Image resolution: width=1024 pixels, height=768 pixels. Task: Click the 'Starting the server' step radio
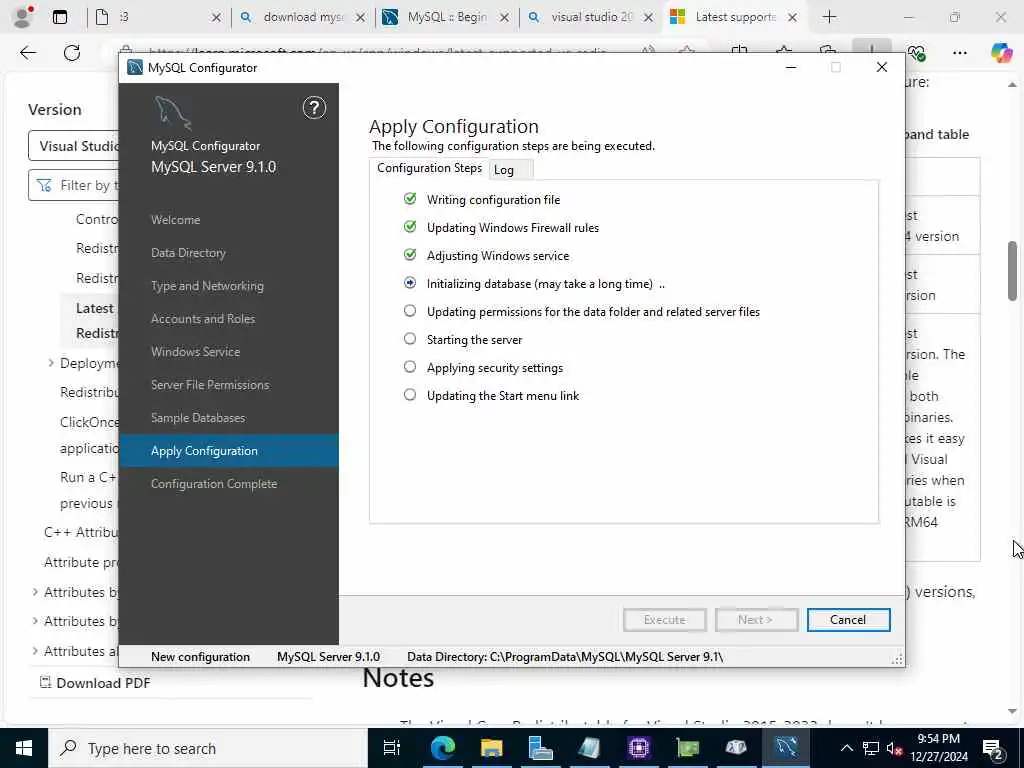pyautogui.click(x=410, y=339)
